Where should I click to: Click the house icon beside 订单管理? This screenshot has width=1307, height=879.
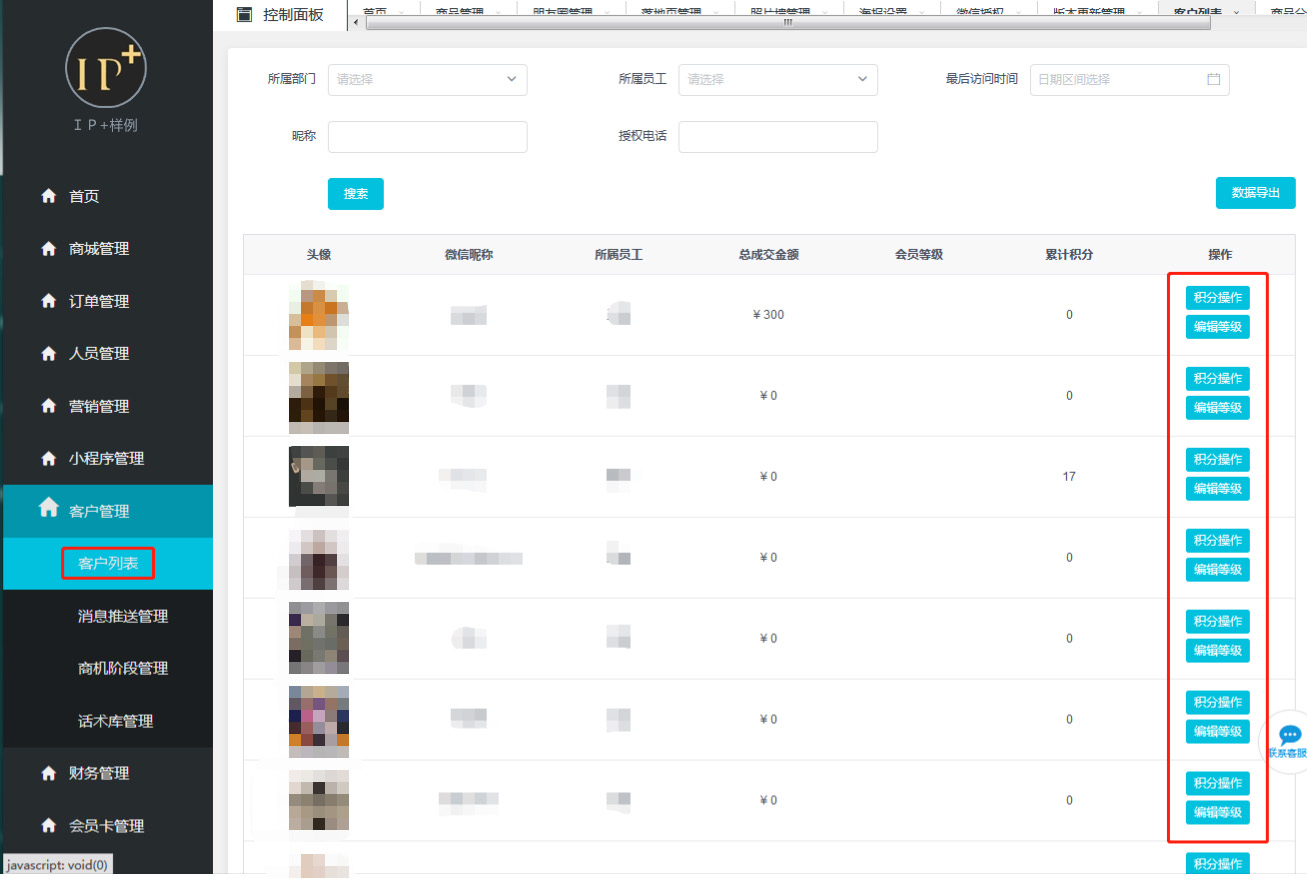(x=48, y=301)
